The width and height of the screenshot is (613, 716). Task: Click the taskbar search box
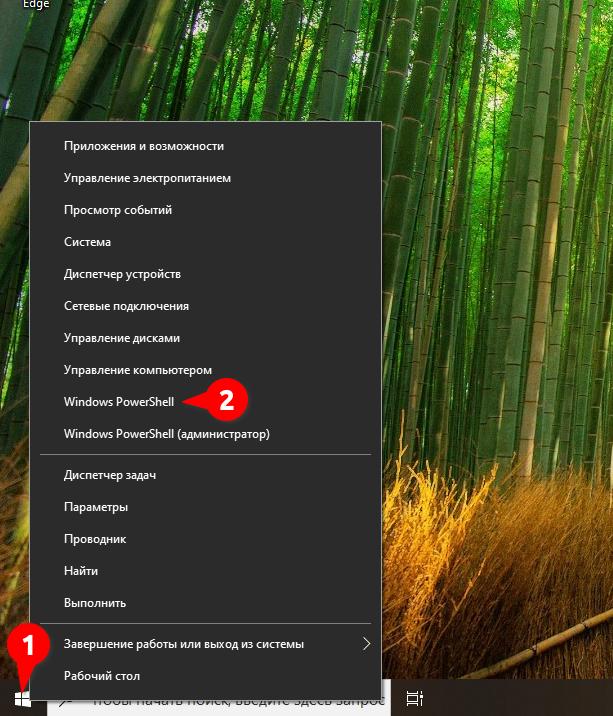pyautogui.click(x=218, y=699)
